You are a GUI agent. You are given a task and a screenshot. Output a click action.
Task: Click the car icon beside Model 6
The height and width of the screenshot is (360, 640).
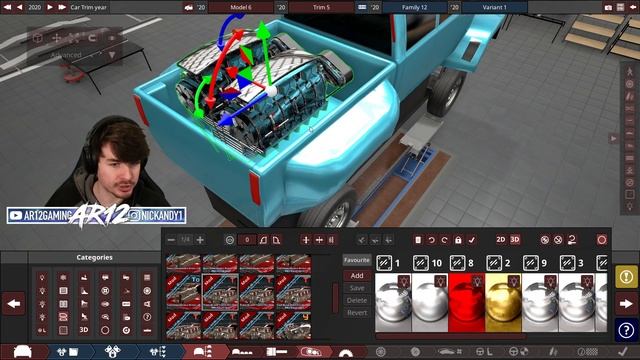click(x=189, y=7)
